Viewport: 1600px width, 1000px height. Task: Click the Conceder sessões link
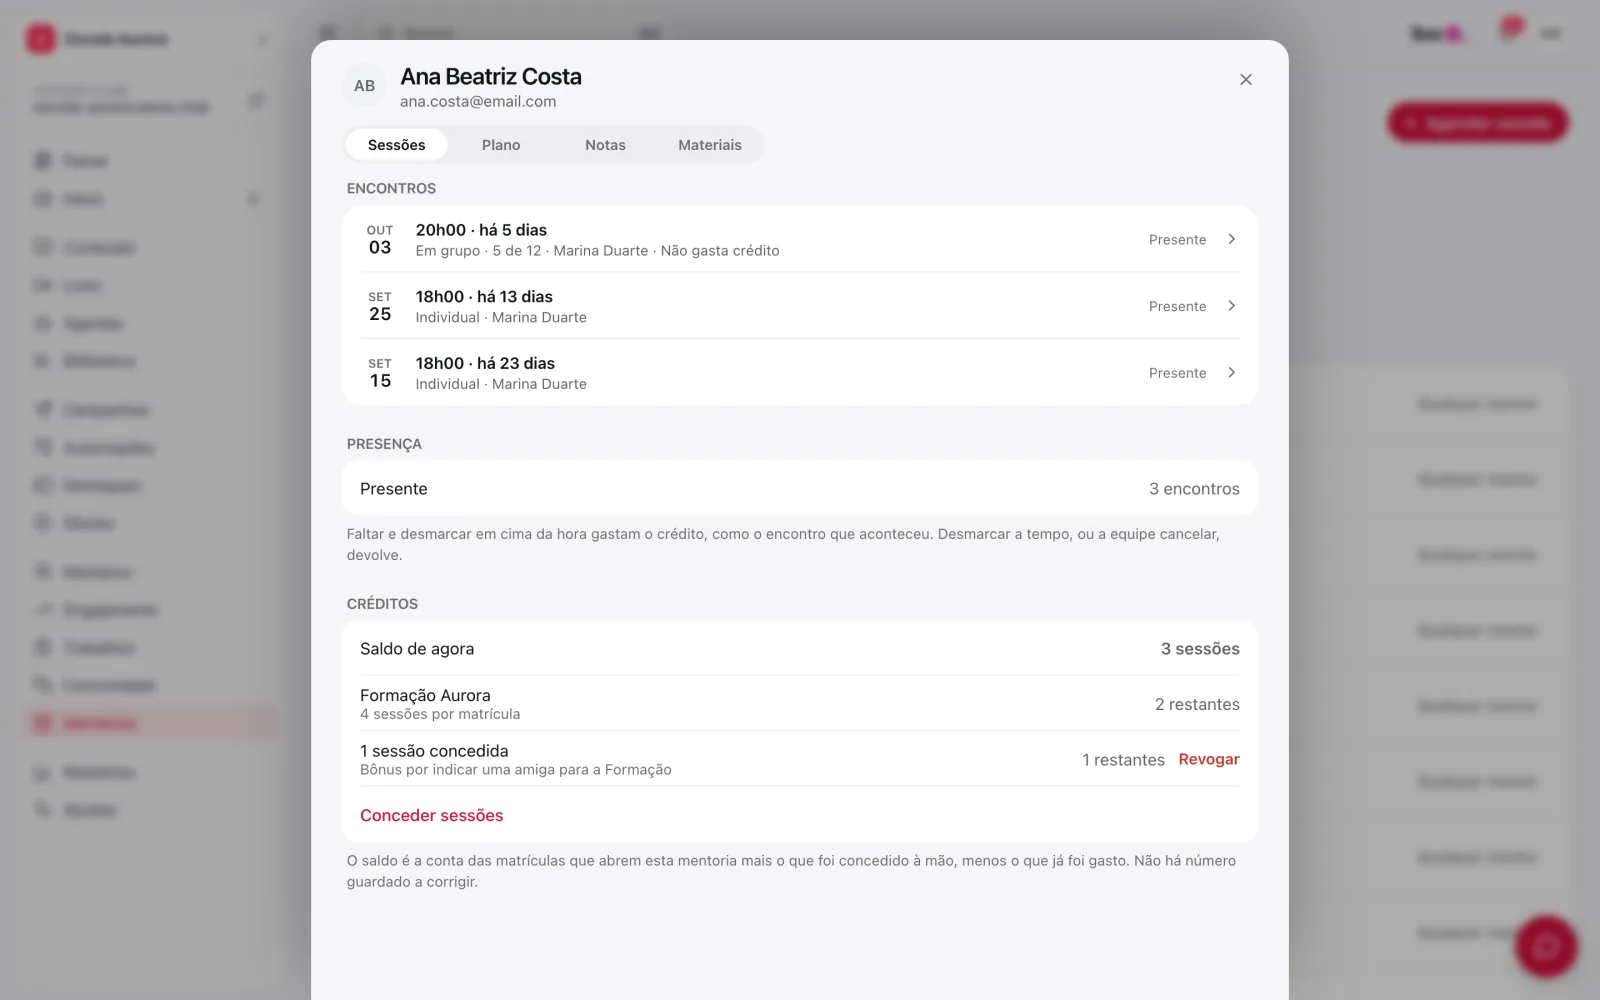tap(432, 815)
